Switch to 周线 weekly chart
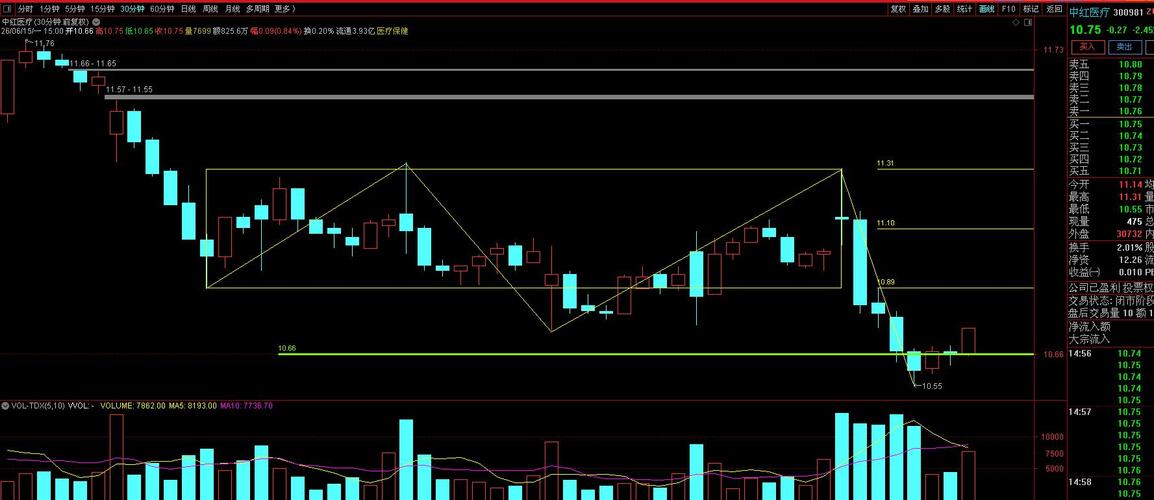Screen dimensions: 1154x500 210,9
